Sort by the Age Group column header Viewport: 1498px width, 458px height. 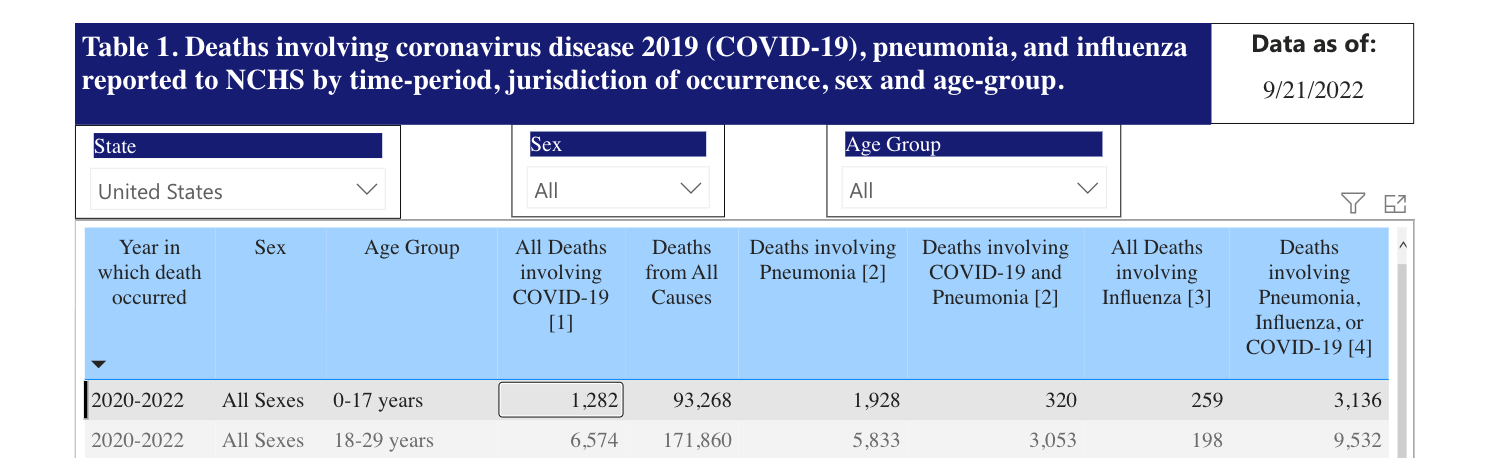coord(411,248)
